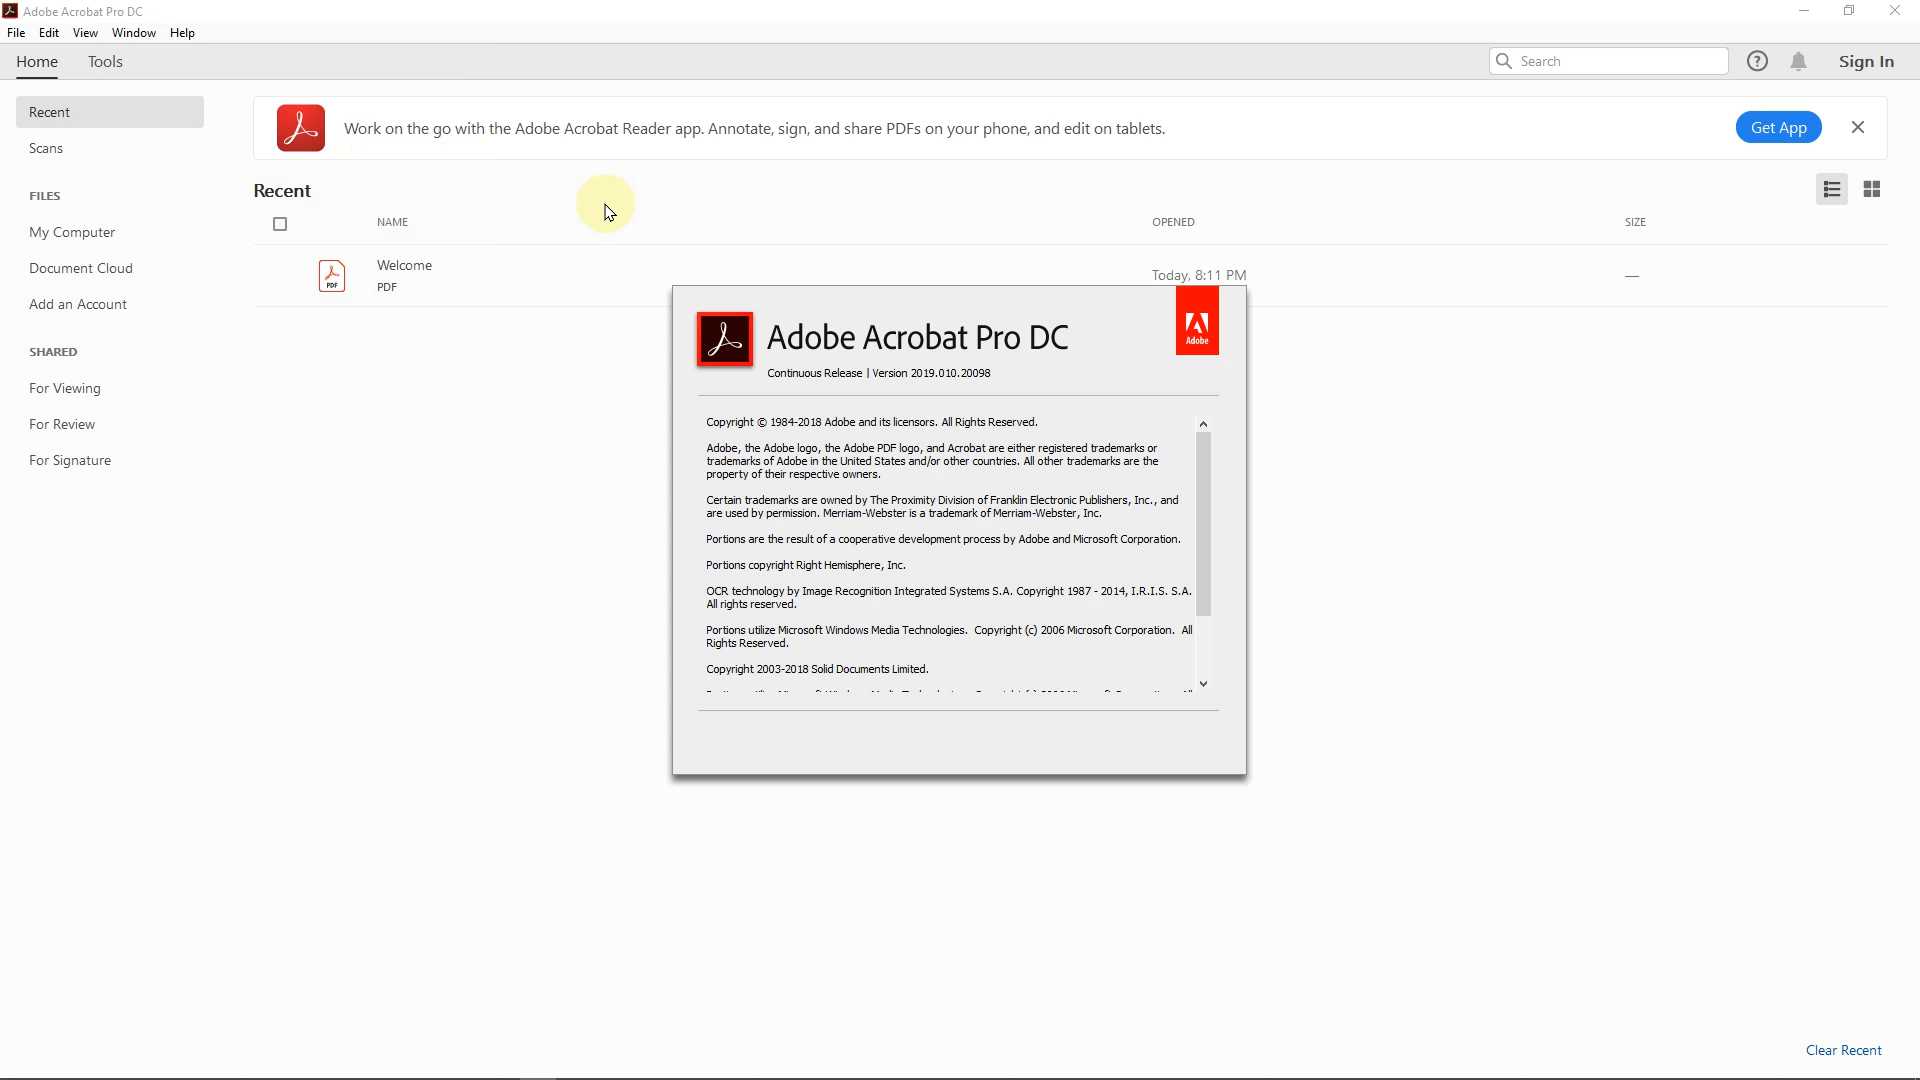Click the Help question mark icon
Image resolution: width=1920 pixels, height=1080 pixels.
1757,61
